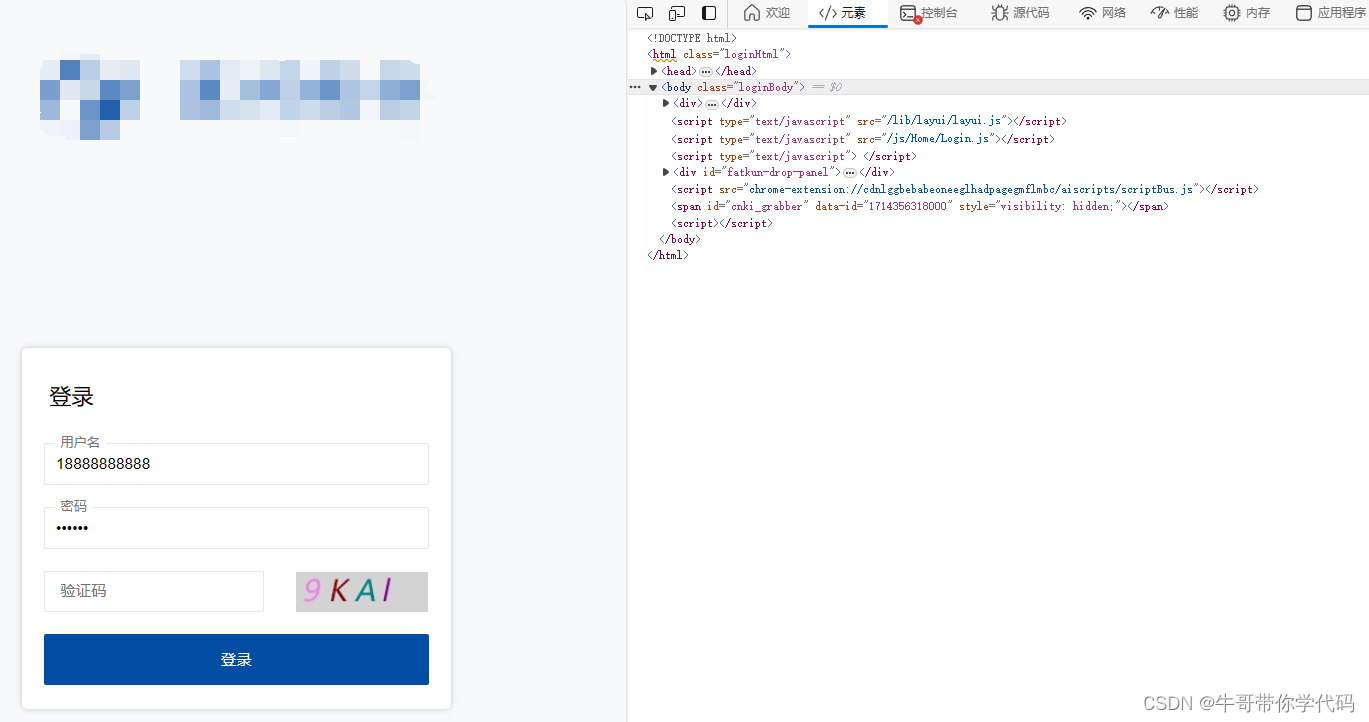Click the sidebar panel toggle icon in DevTools
Screen dimensions: 1369x722
[x=709, y=13]
